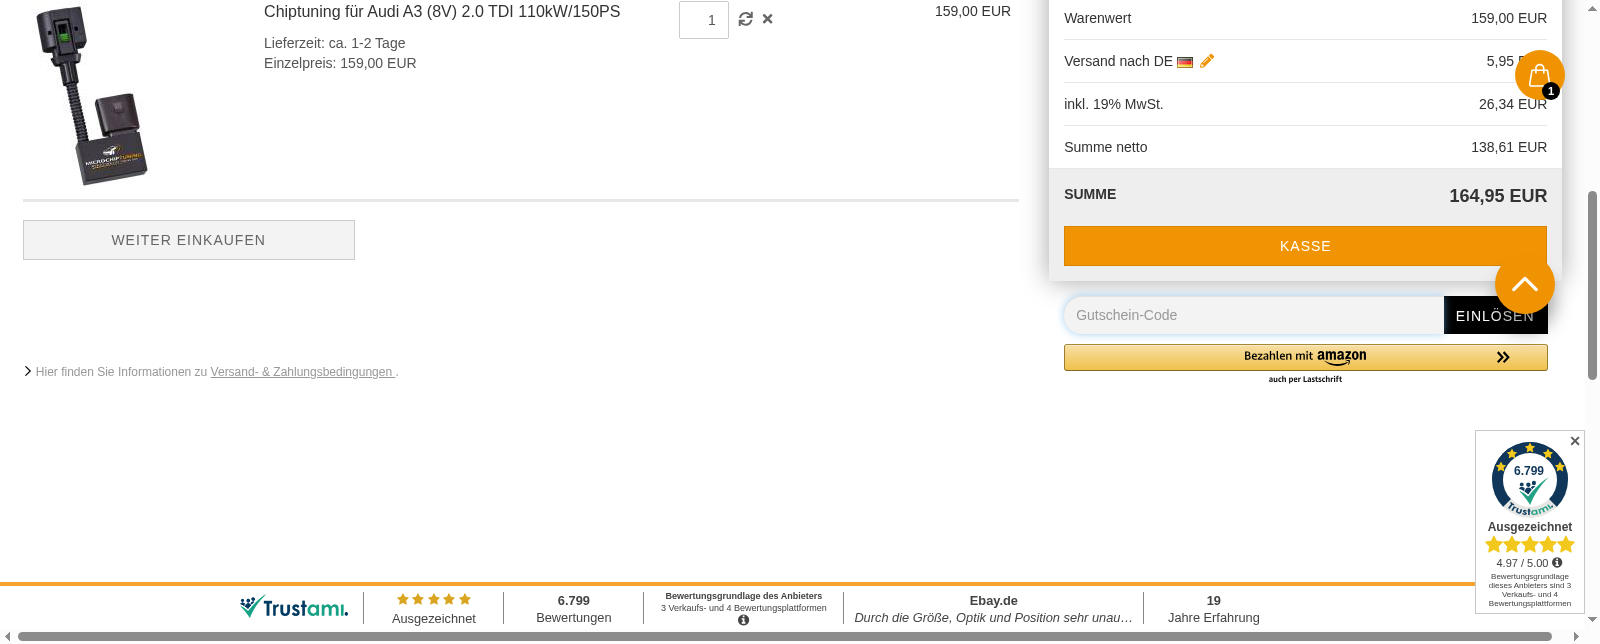Viewport: 1600px width, 644px height.
Task: Open the floating shopping bag cart
Action: point(1539,75)
